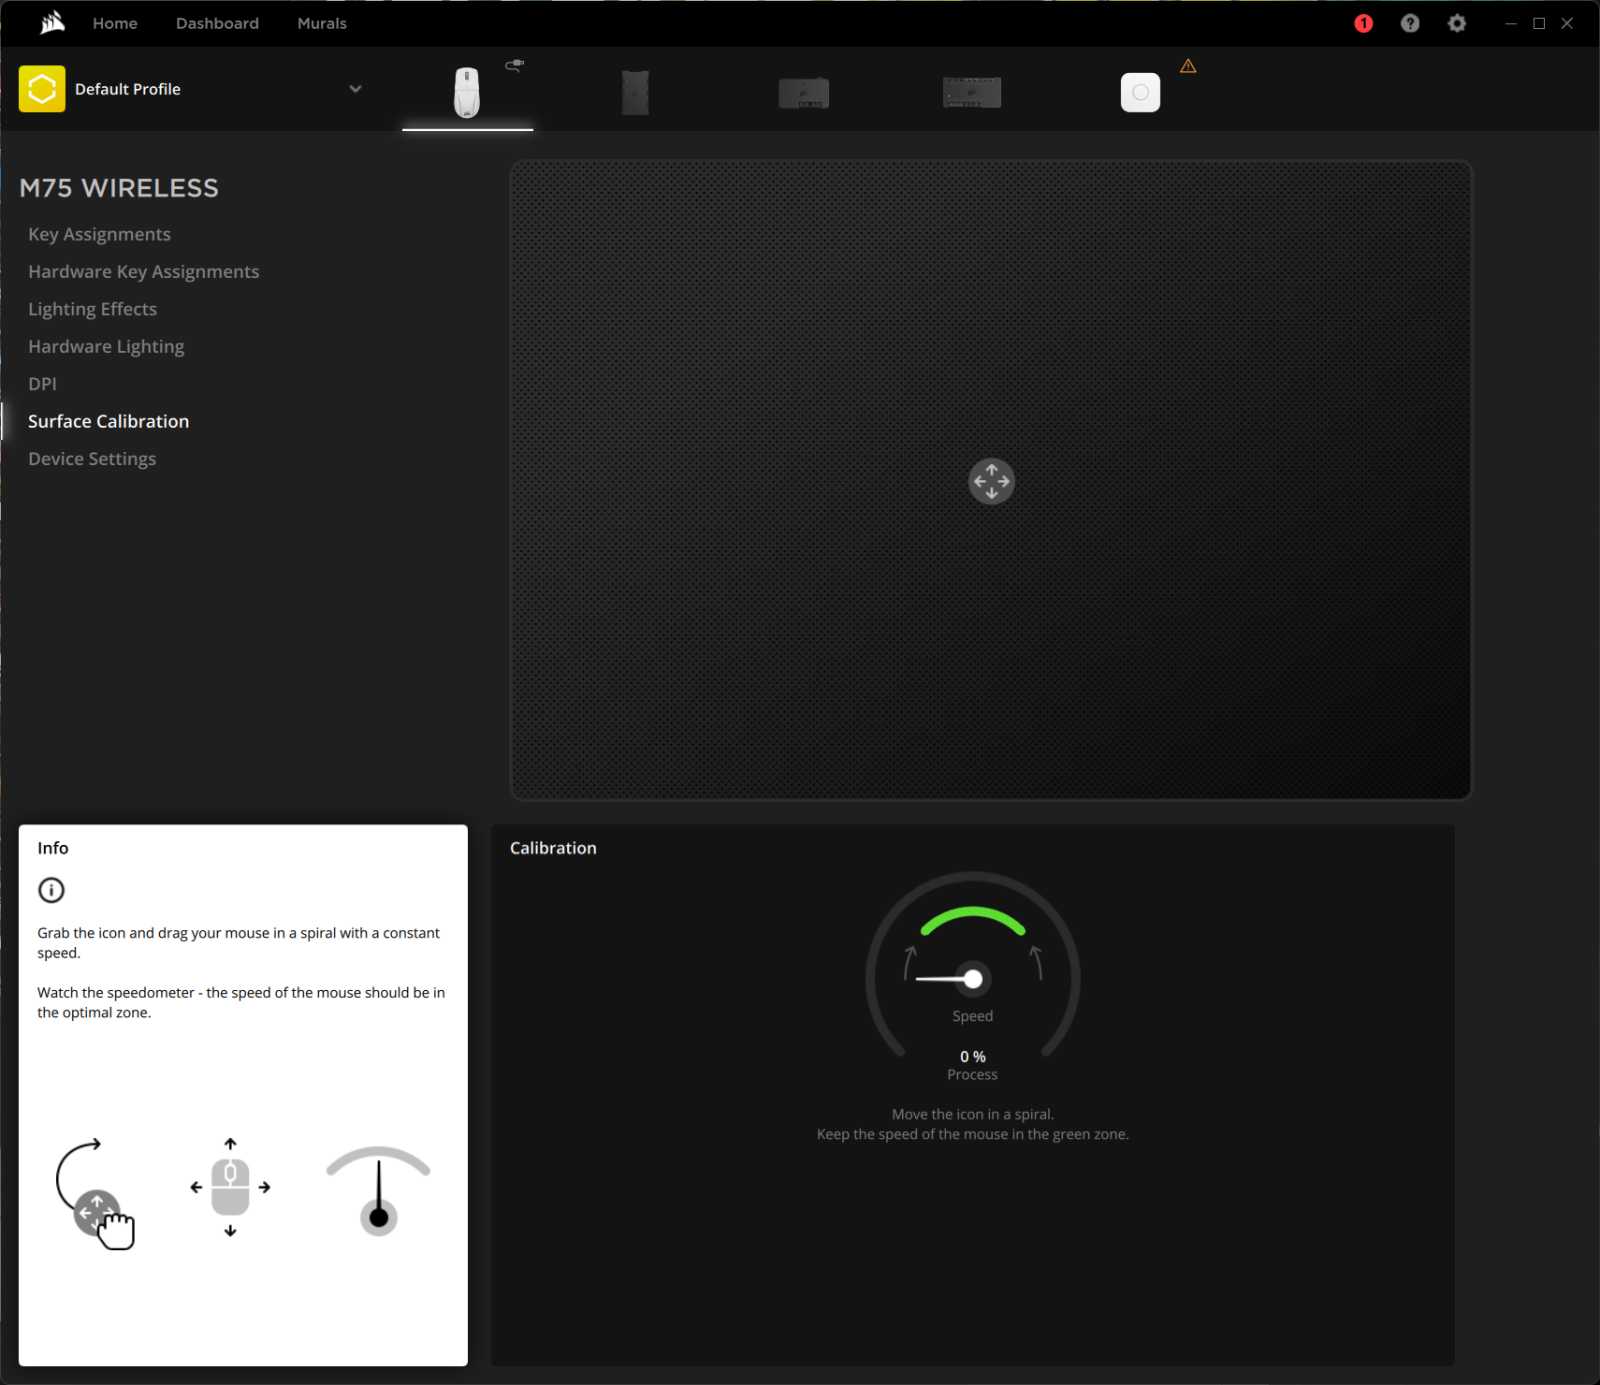Open the help question mark icon
This screenshot has width=1600, height=1385.
coord(1410,23)
